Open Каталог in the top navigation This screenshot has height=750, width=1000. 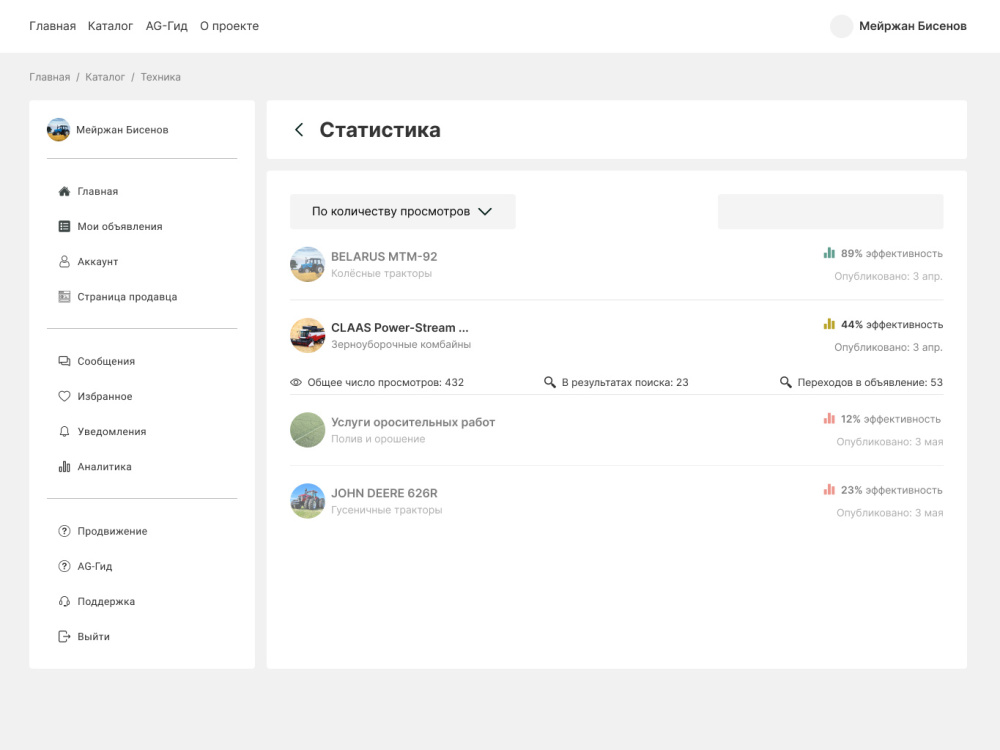(110, 26)
